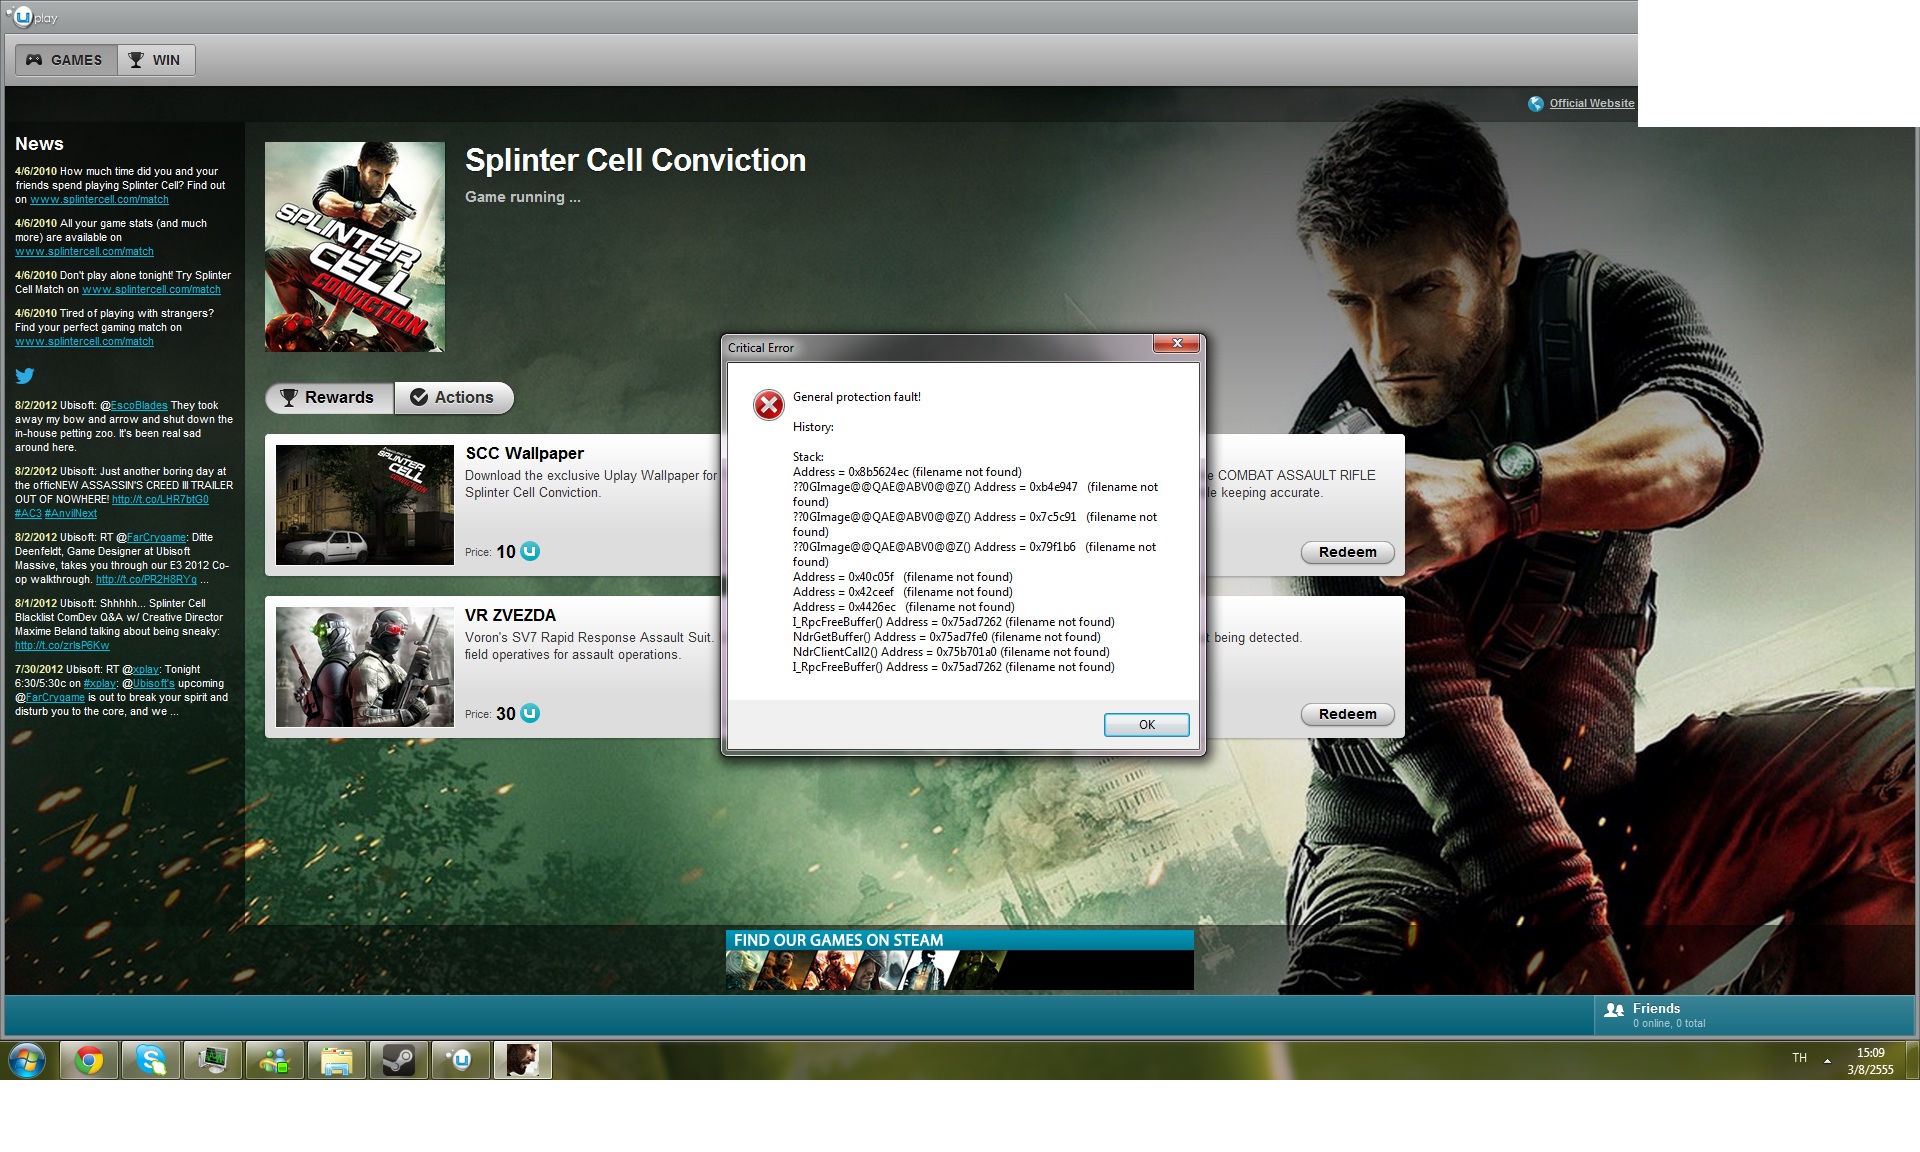Viewport: 1920px width, 1152px height.
Task: Click the Official Website globe icon
Action: coord(1535,104)
